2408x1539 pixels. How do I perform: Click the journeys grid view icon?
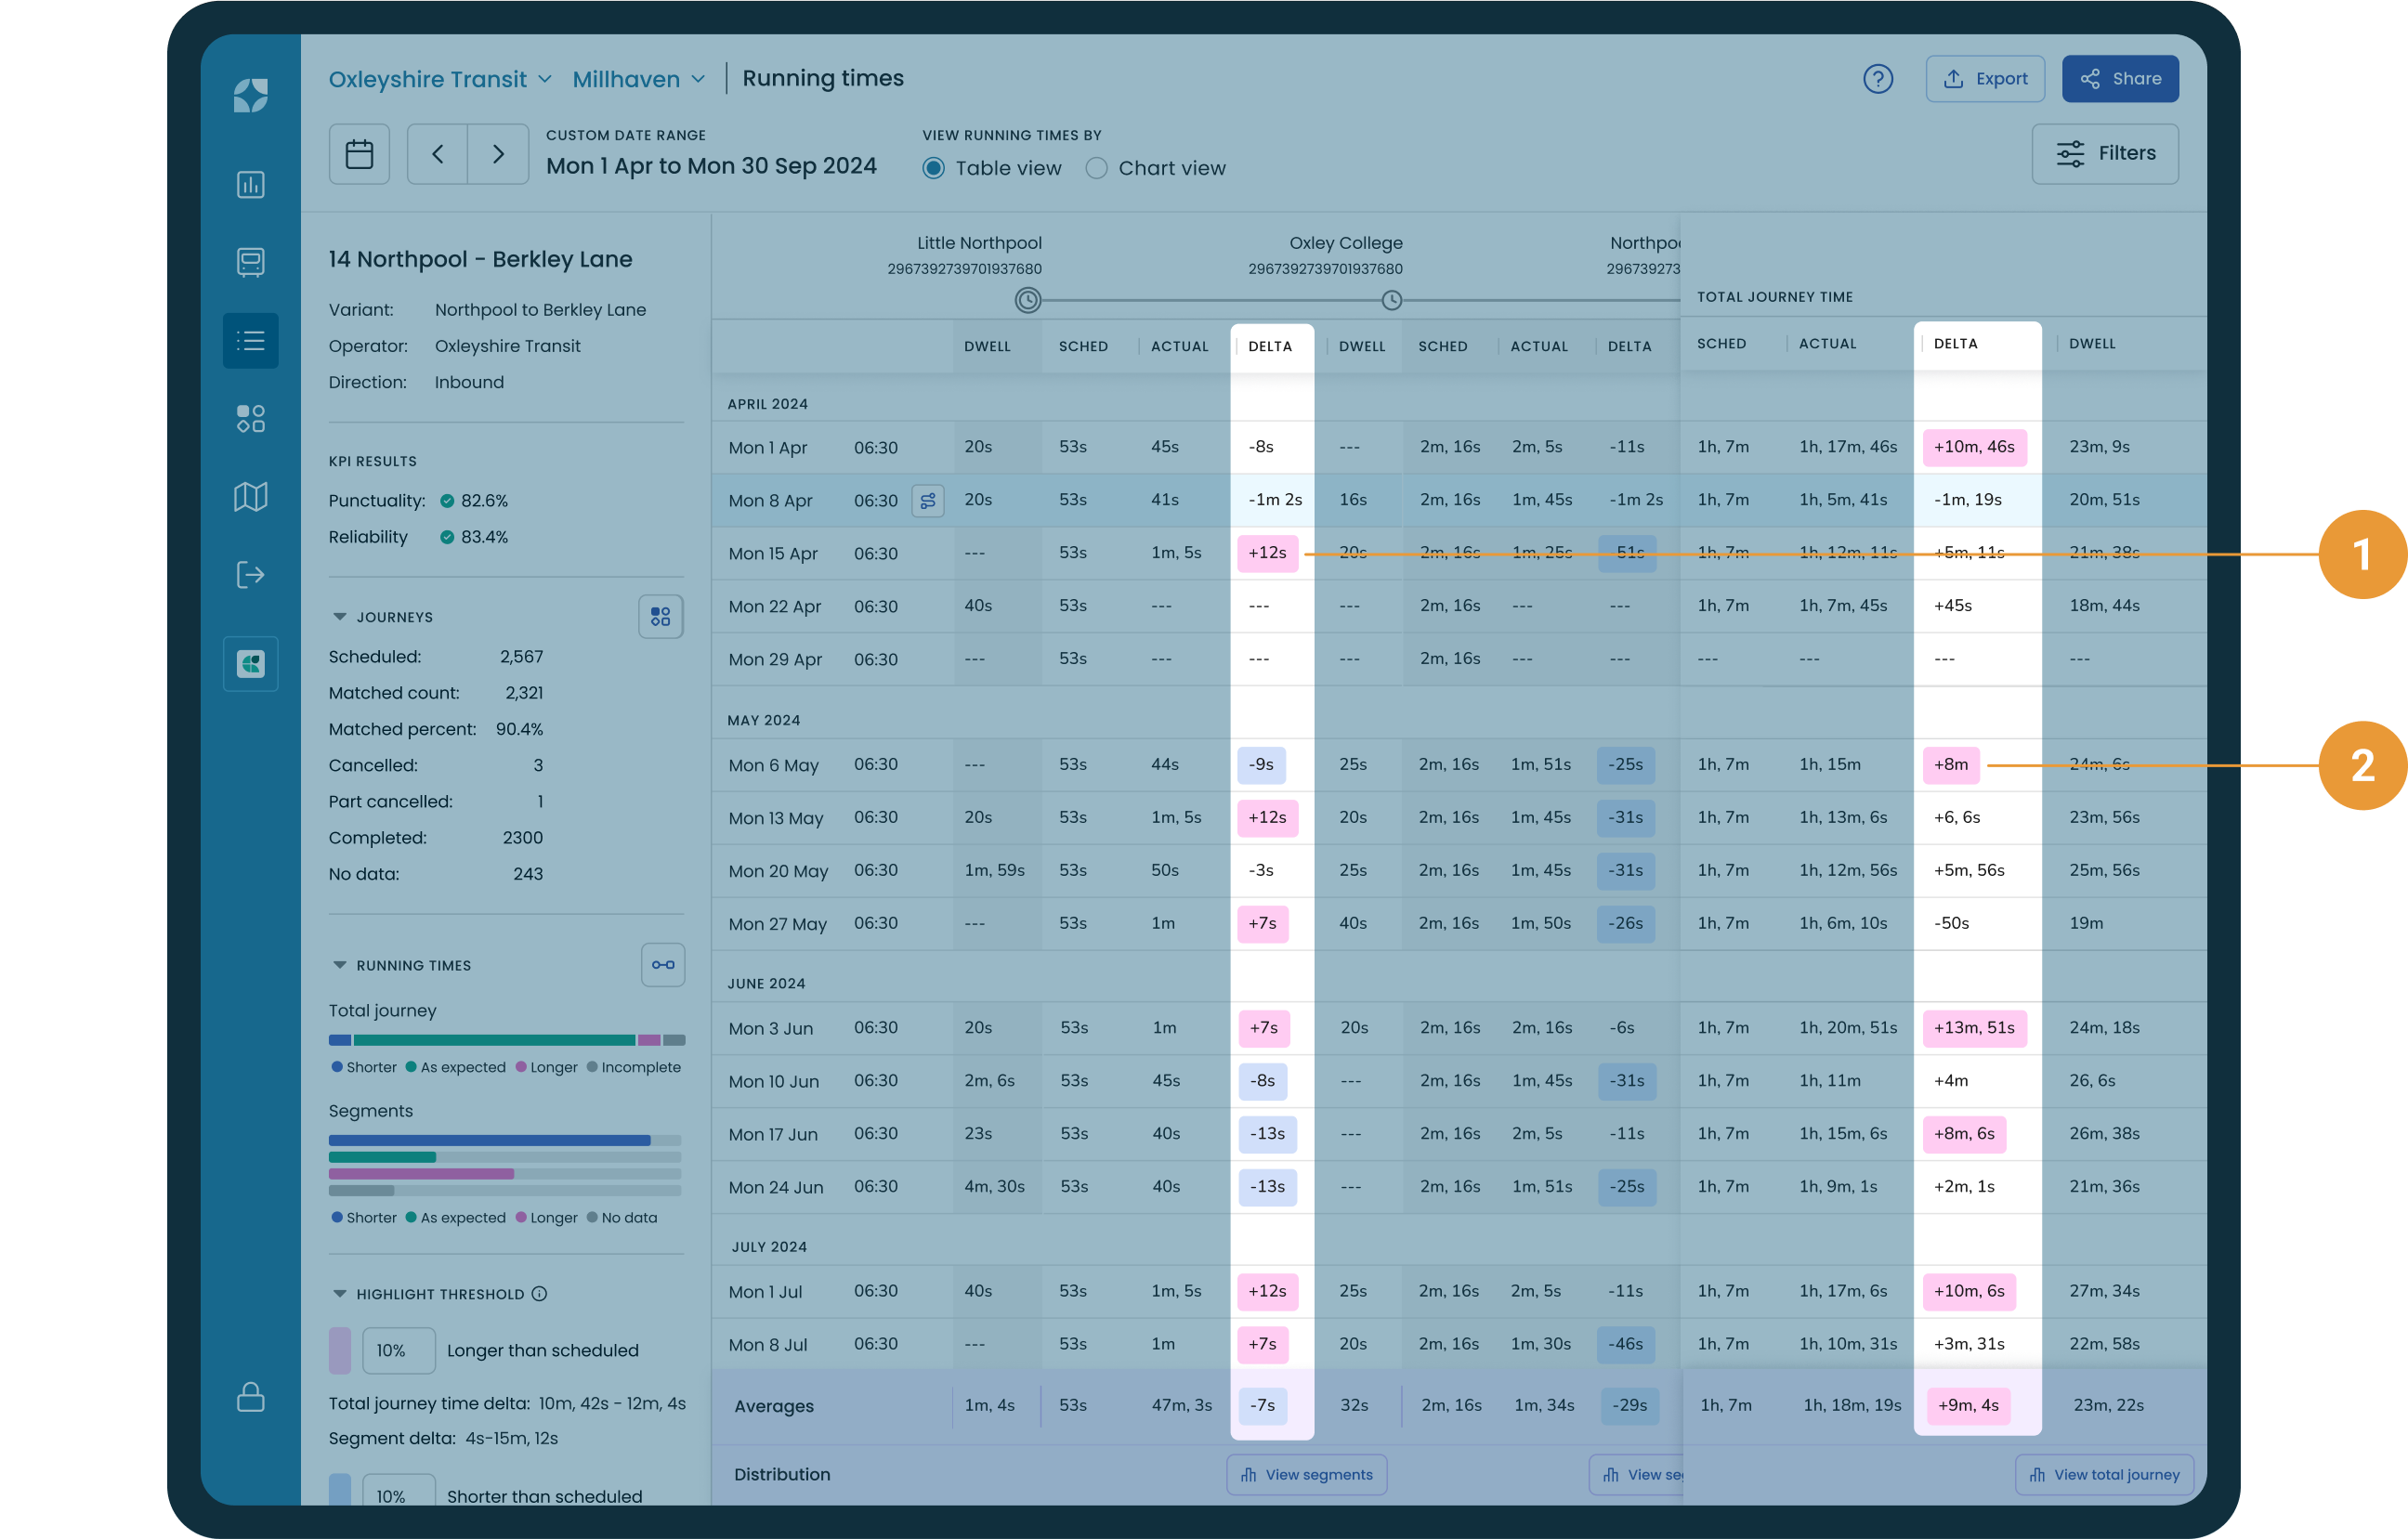660,617
